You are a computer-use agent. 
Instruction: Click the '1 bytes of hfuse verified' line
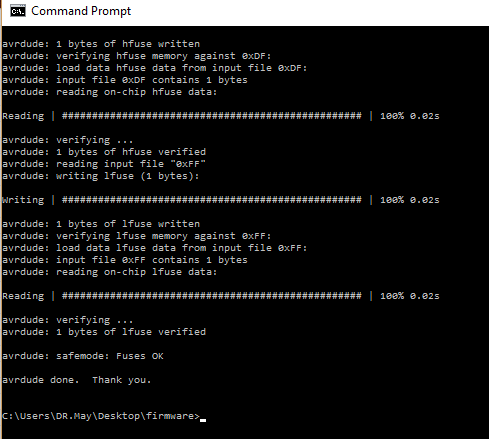click(x=104, y=152)
